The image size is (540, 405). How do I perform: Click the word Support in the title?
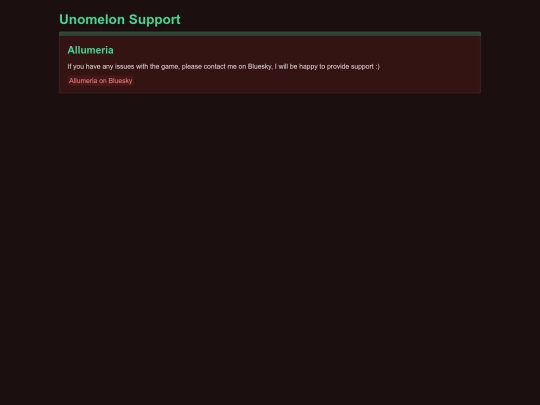point(155,20)
